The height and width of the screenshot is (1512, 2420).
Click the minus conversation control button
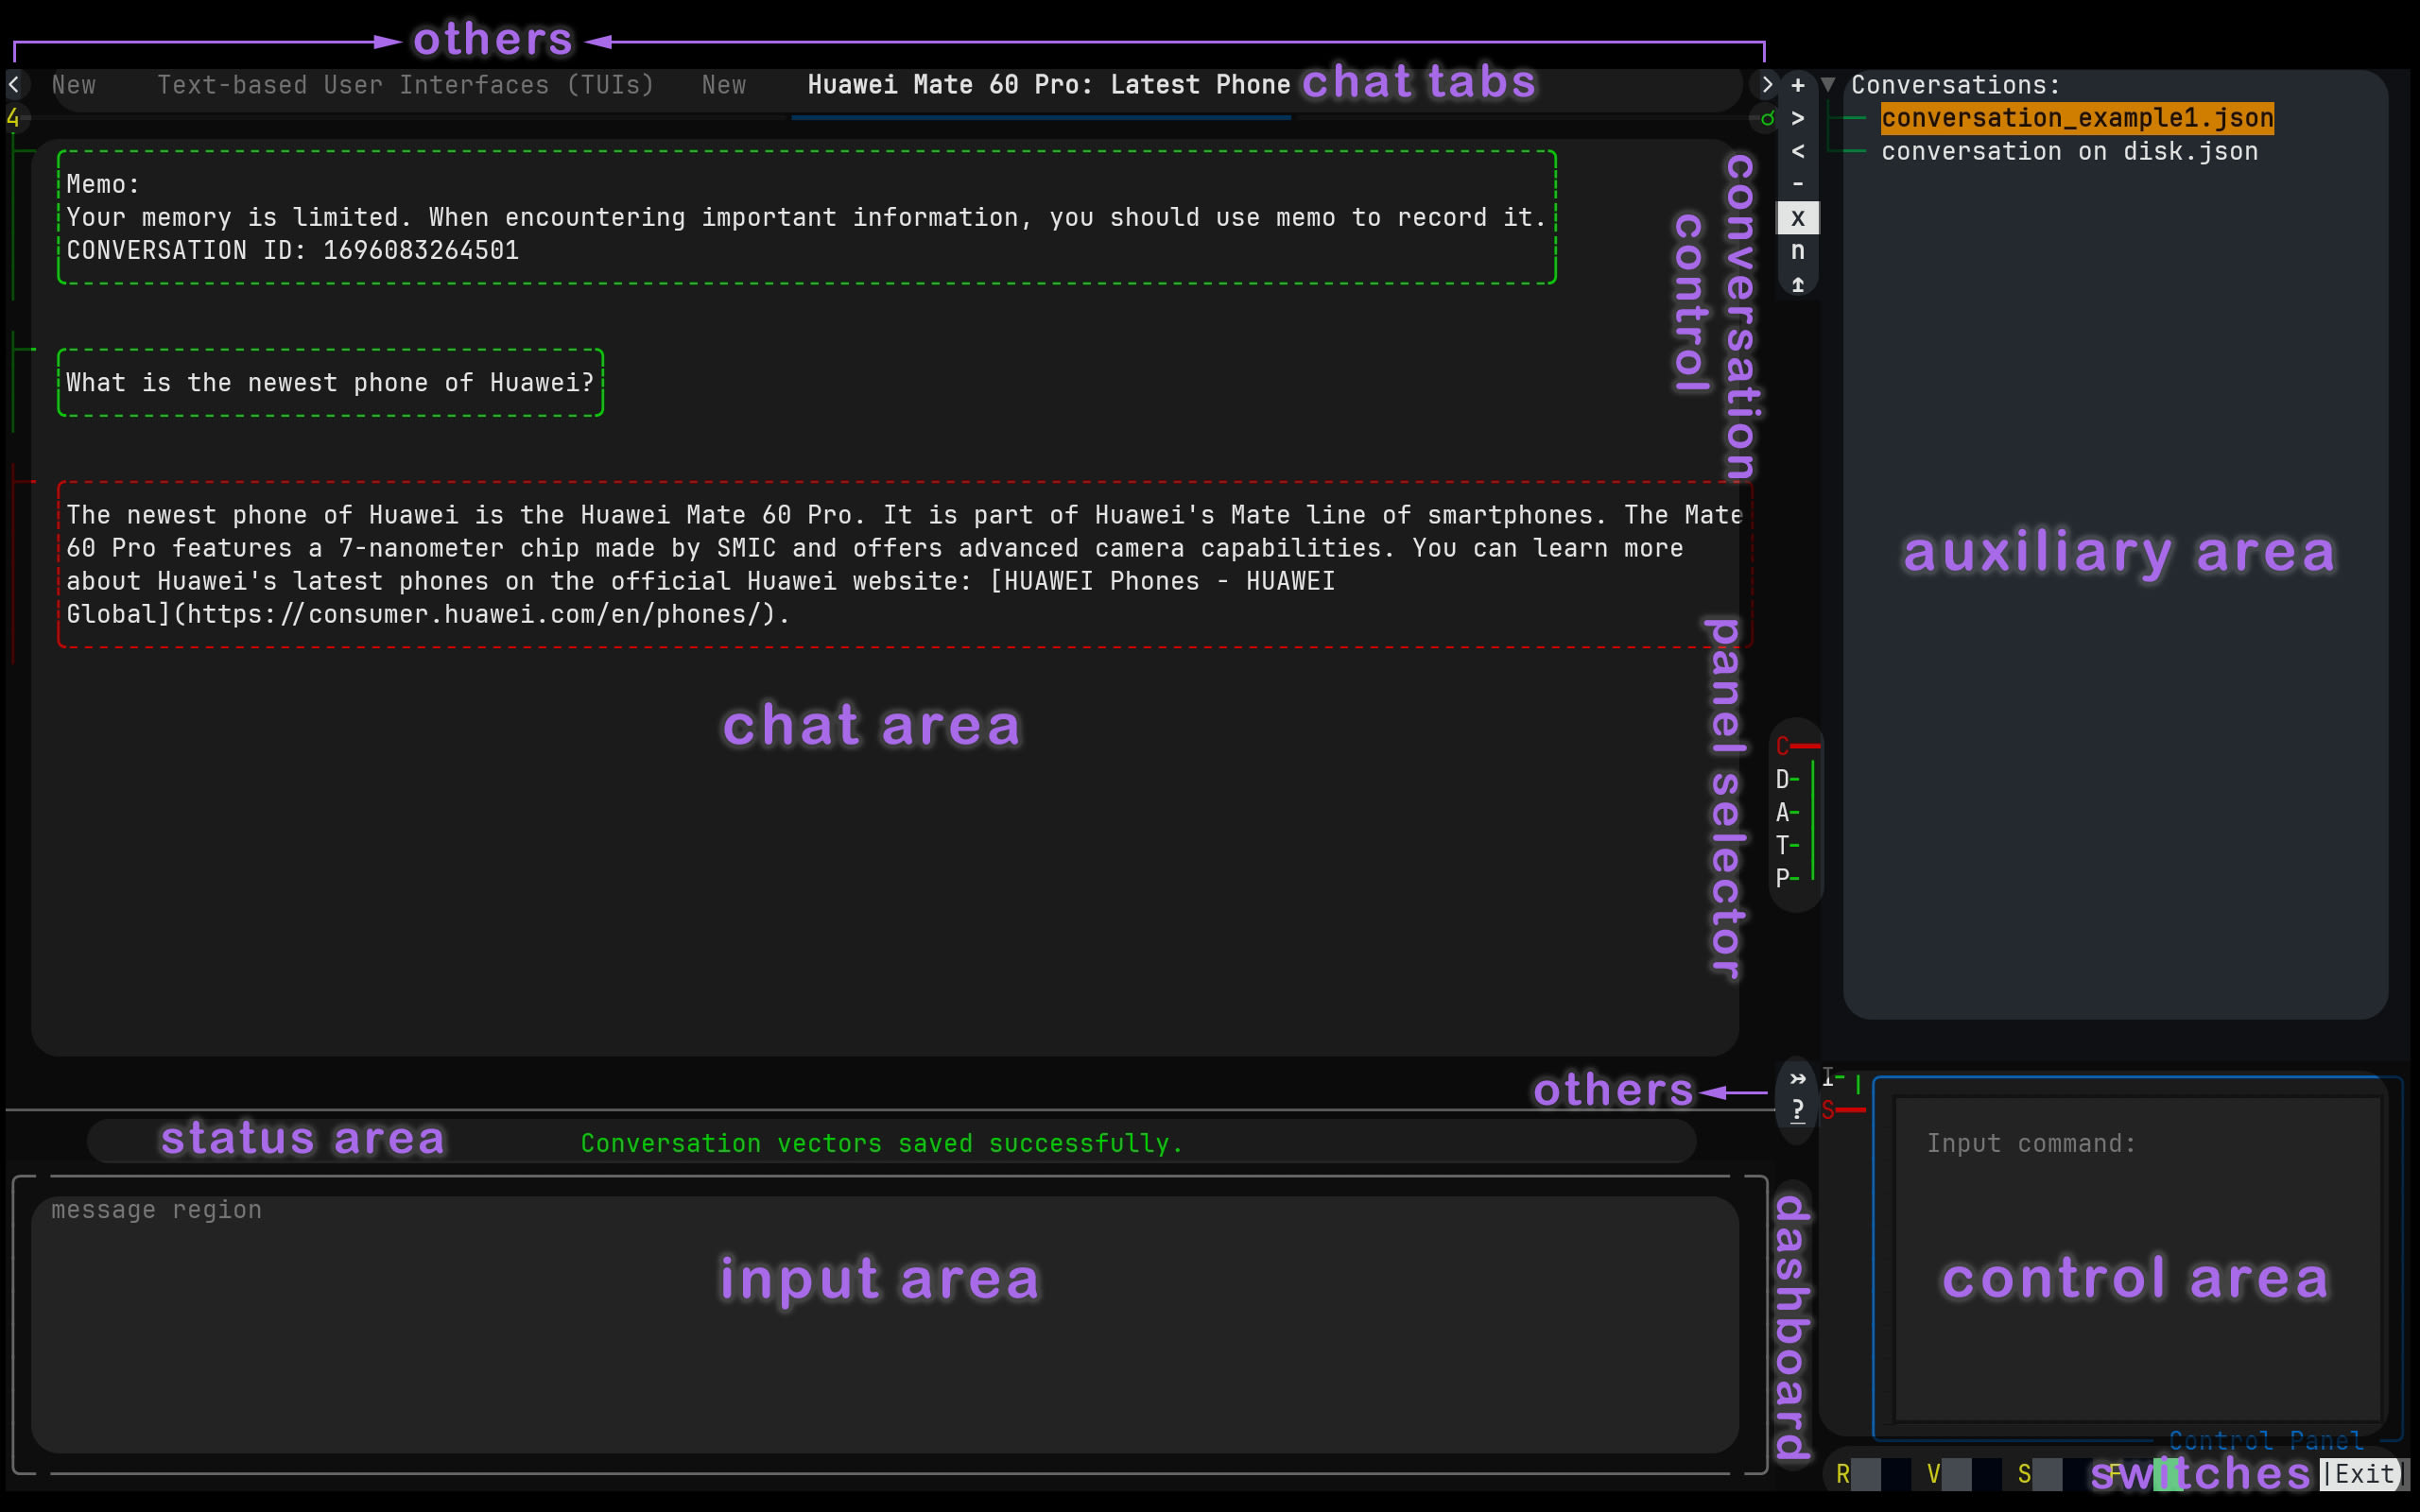(1797, 184)
